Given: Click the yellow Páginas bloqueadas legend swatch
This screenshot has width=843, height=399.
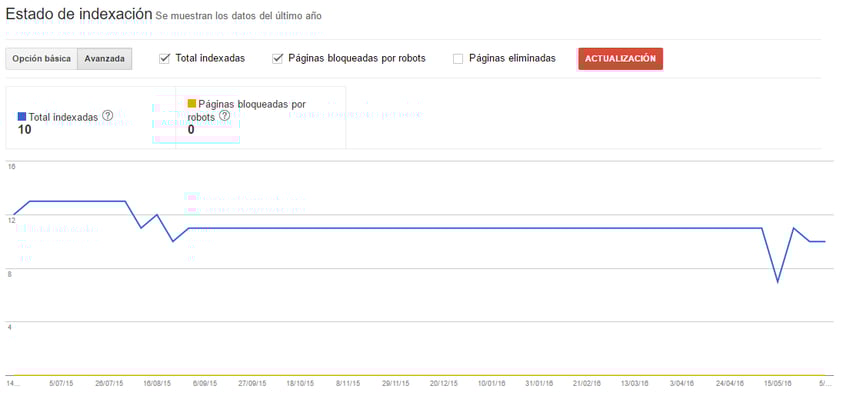Looking at the screenshot, I should click(191, 103).
